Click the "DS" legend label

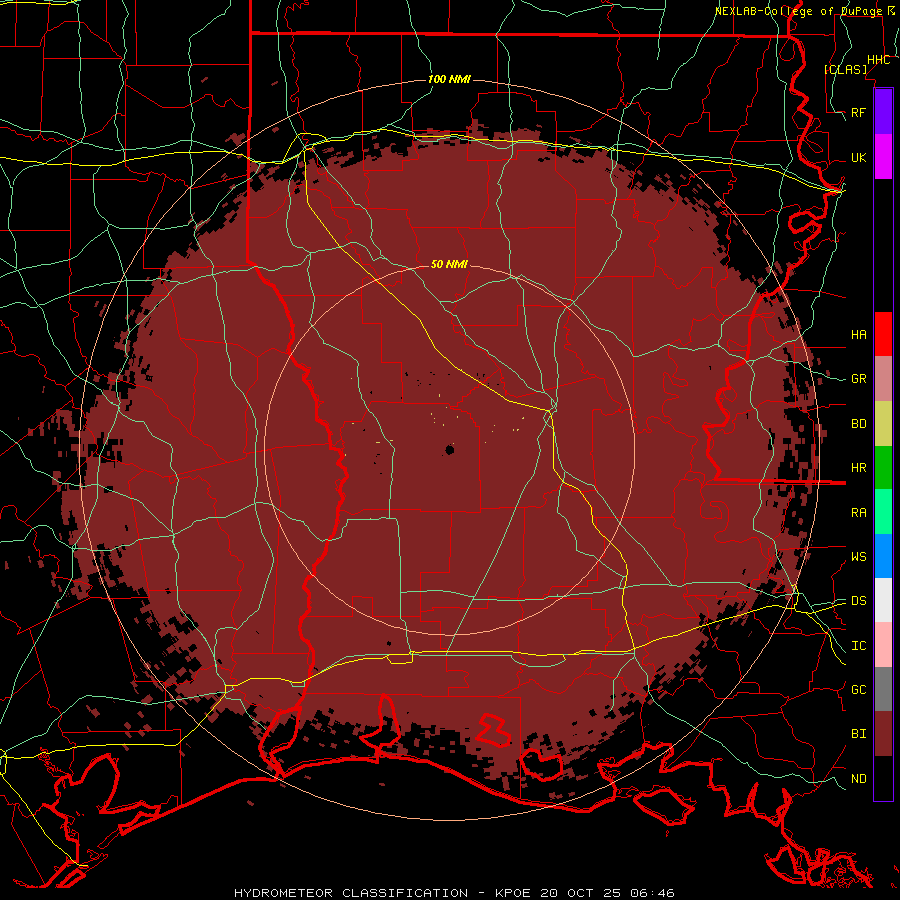click(858, 601)
